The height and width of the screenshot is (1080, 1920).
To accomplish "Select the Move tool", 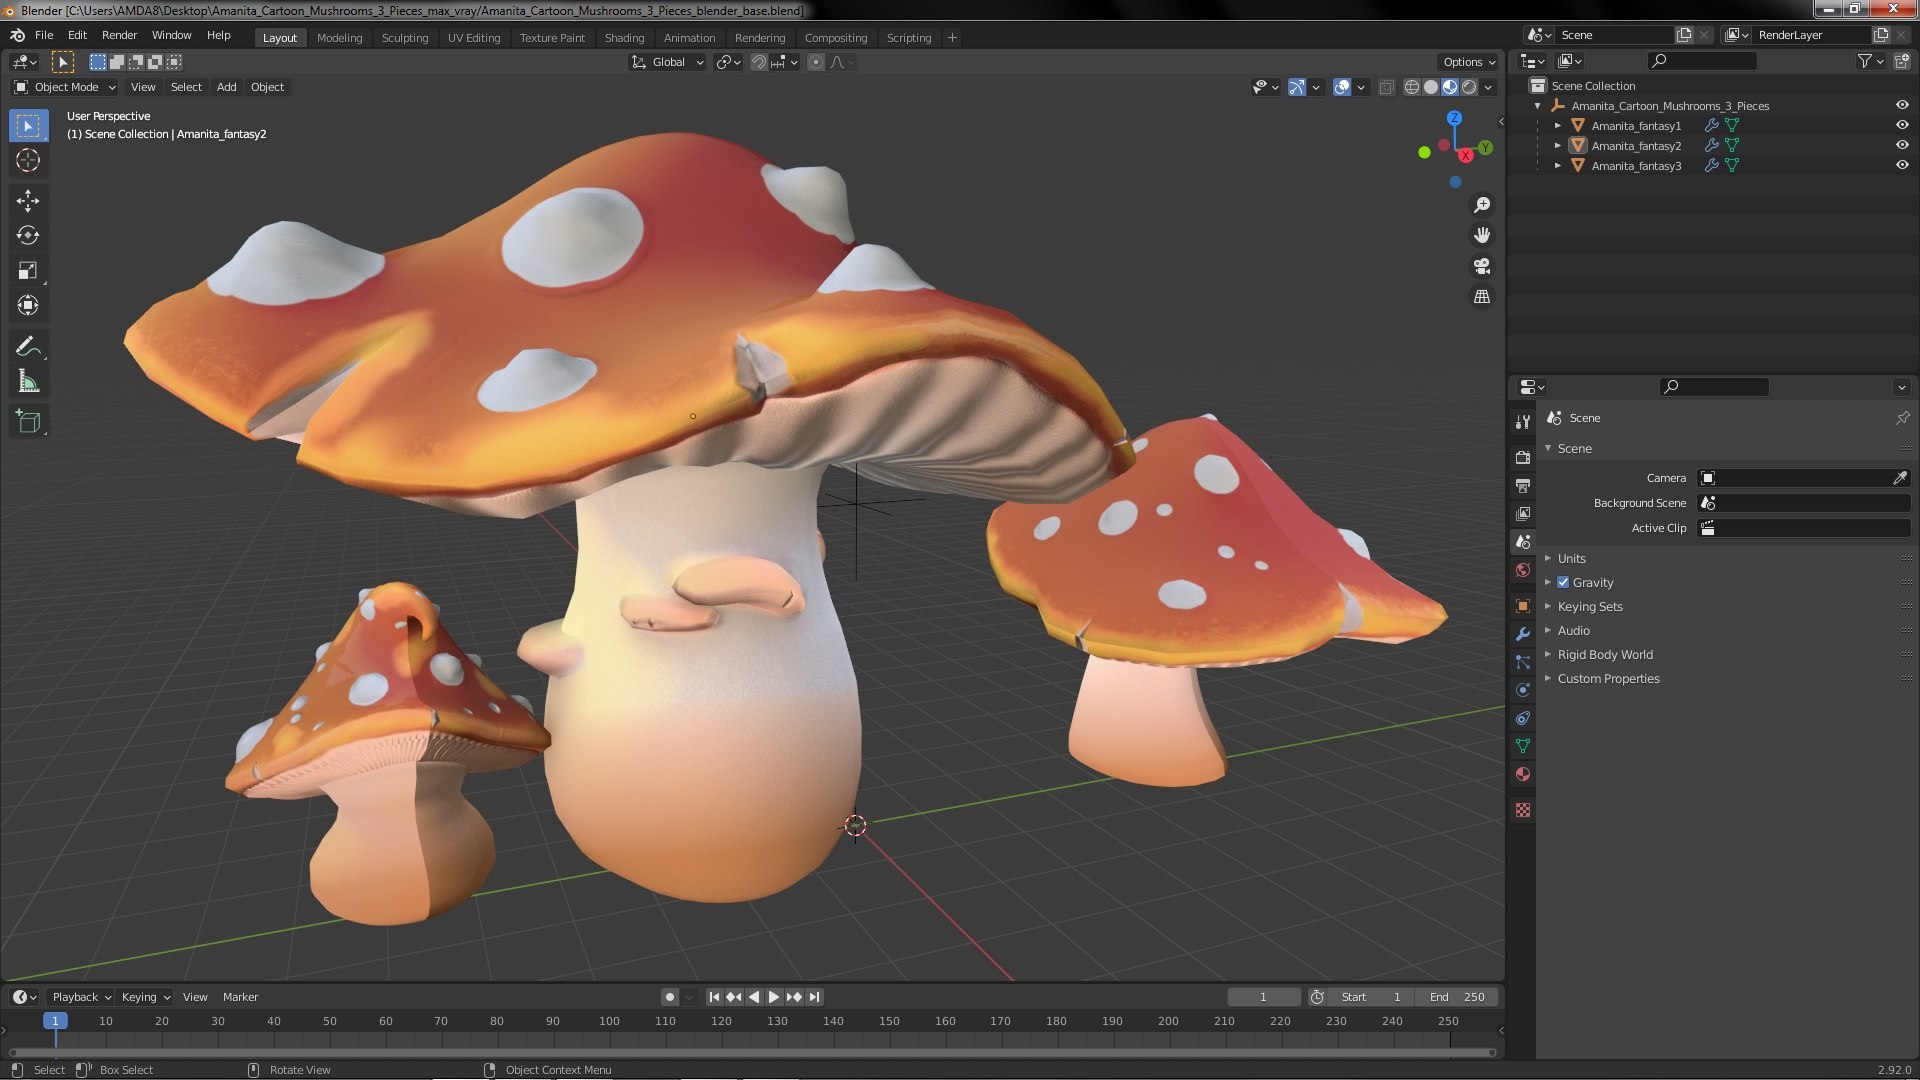I will coord(28,201).
